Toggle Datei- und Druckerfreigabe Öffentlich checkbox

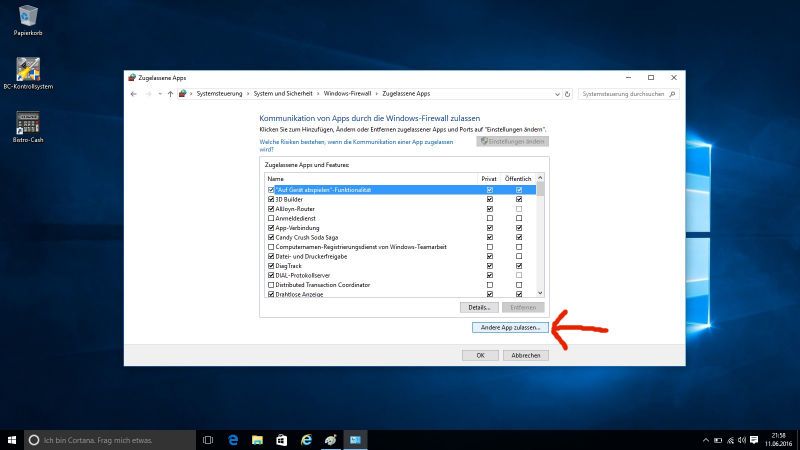tap(519, 256)
